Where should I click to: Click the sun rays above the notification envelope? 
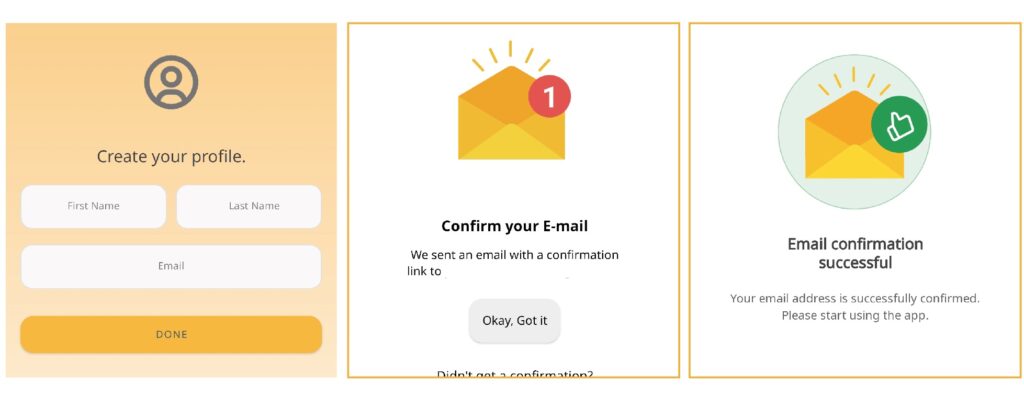(x=511, y=55)
